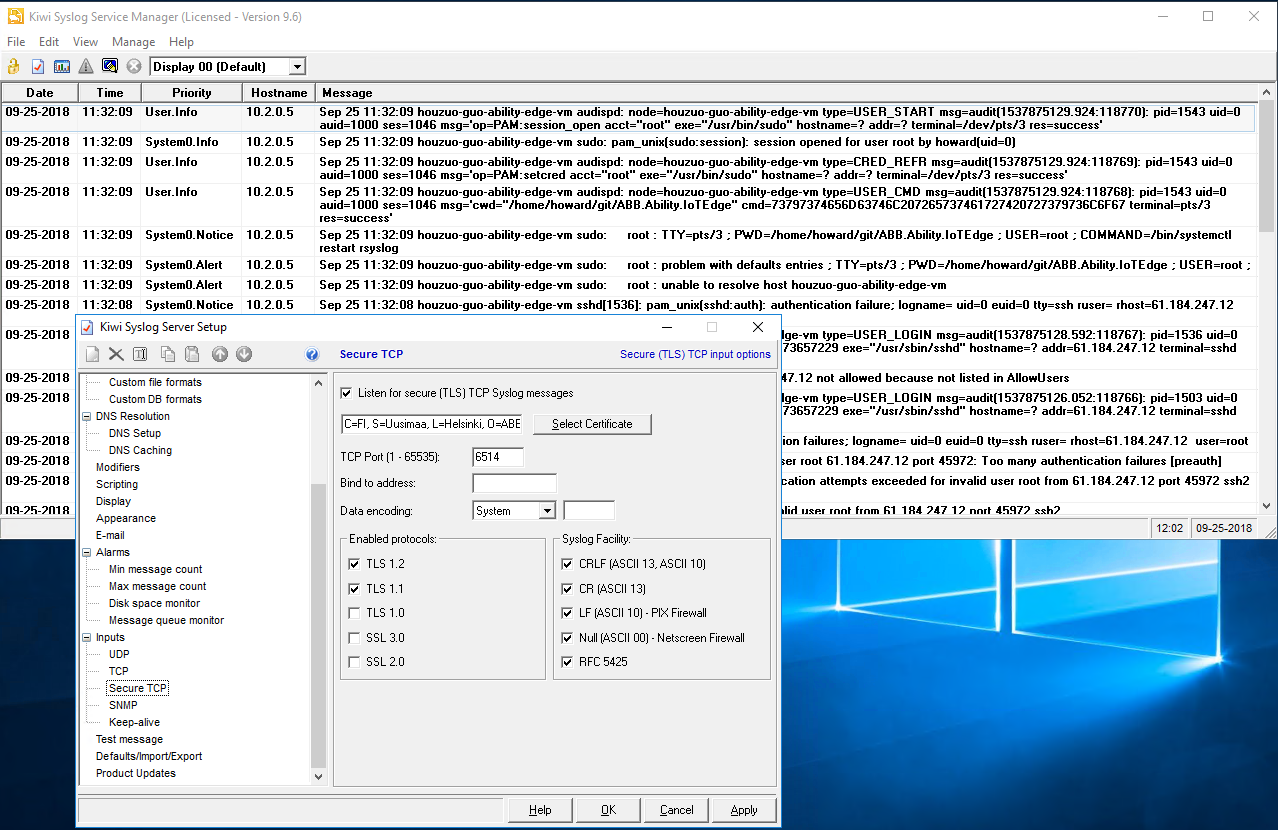The image size is (1278, 830).
Task: Click the yellow padlock icon in main toolbar
Action: pos(14,66)
